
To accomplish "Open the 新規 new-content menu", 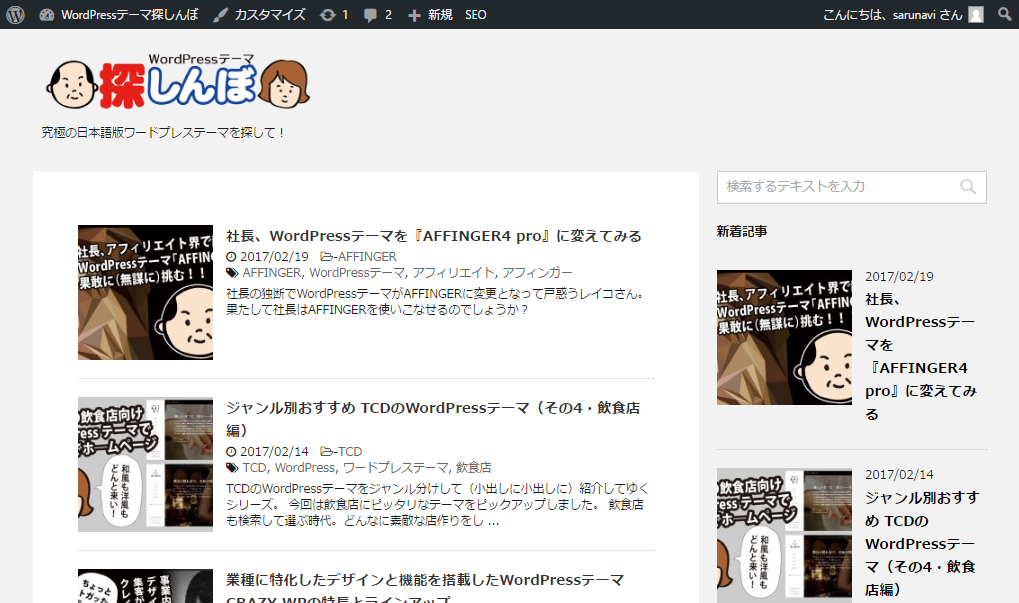I will pos(430,14).
